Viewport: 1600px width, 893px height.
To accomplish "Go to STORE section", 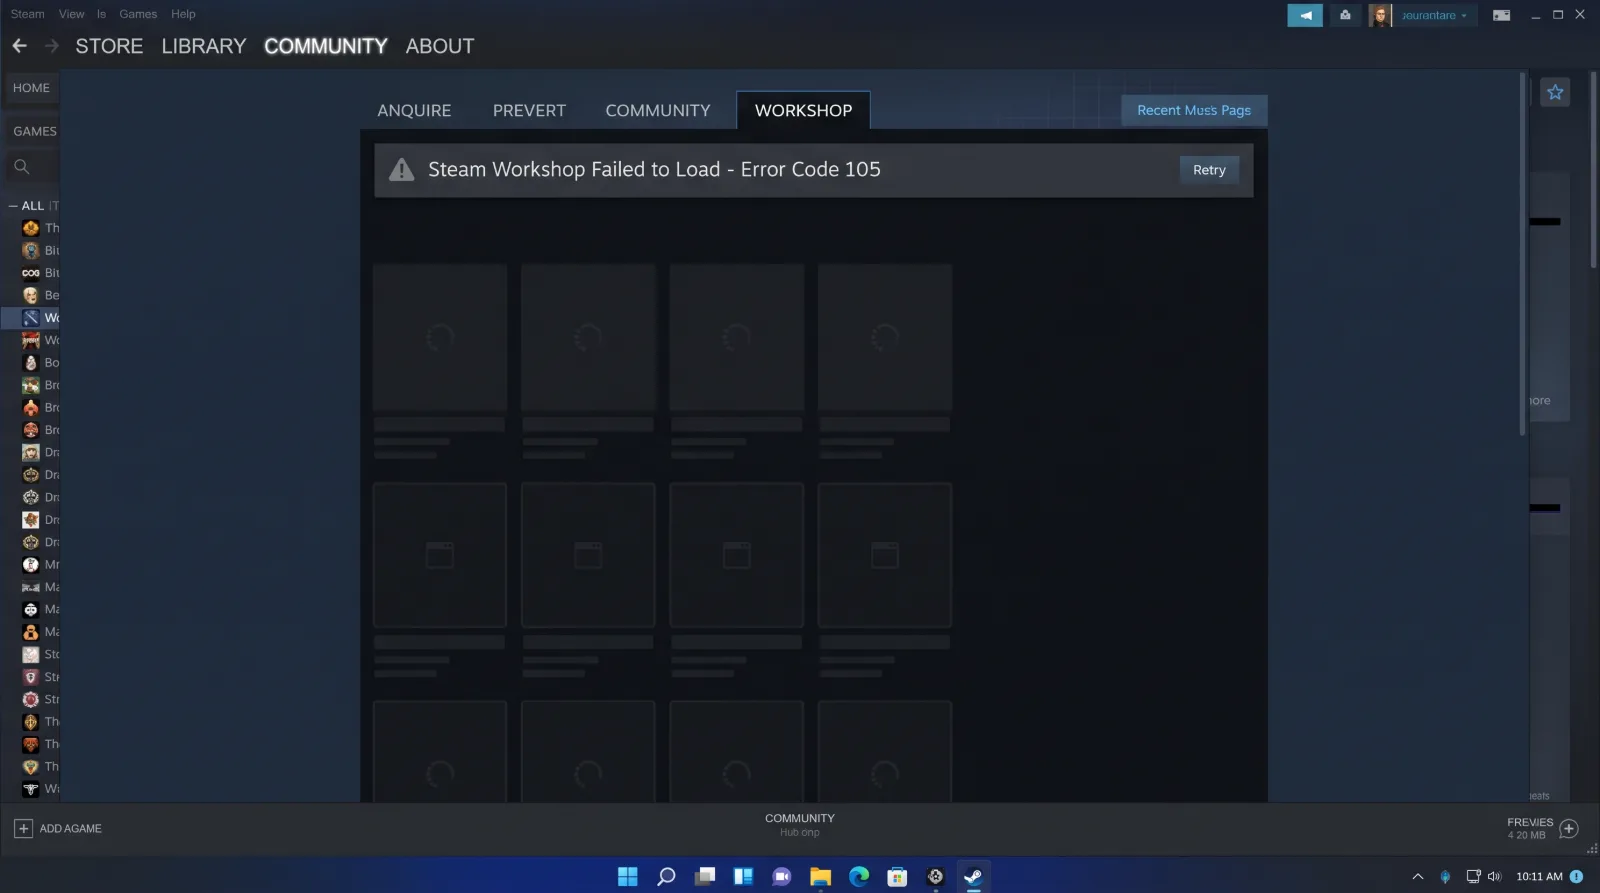I will [x=109, y=46].
